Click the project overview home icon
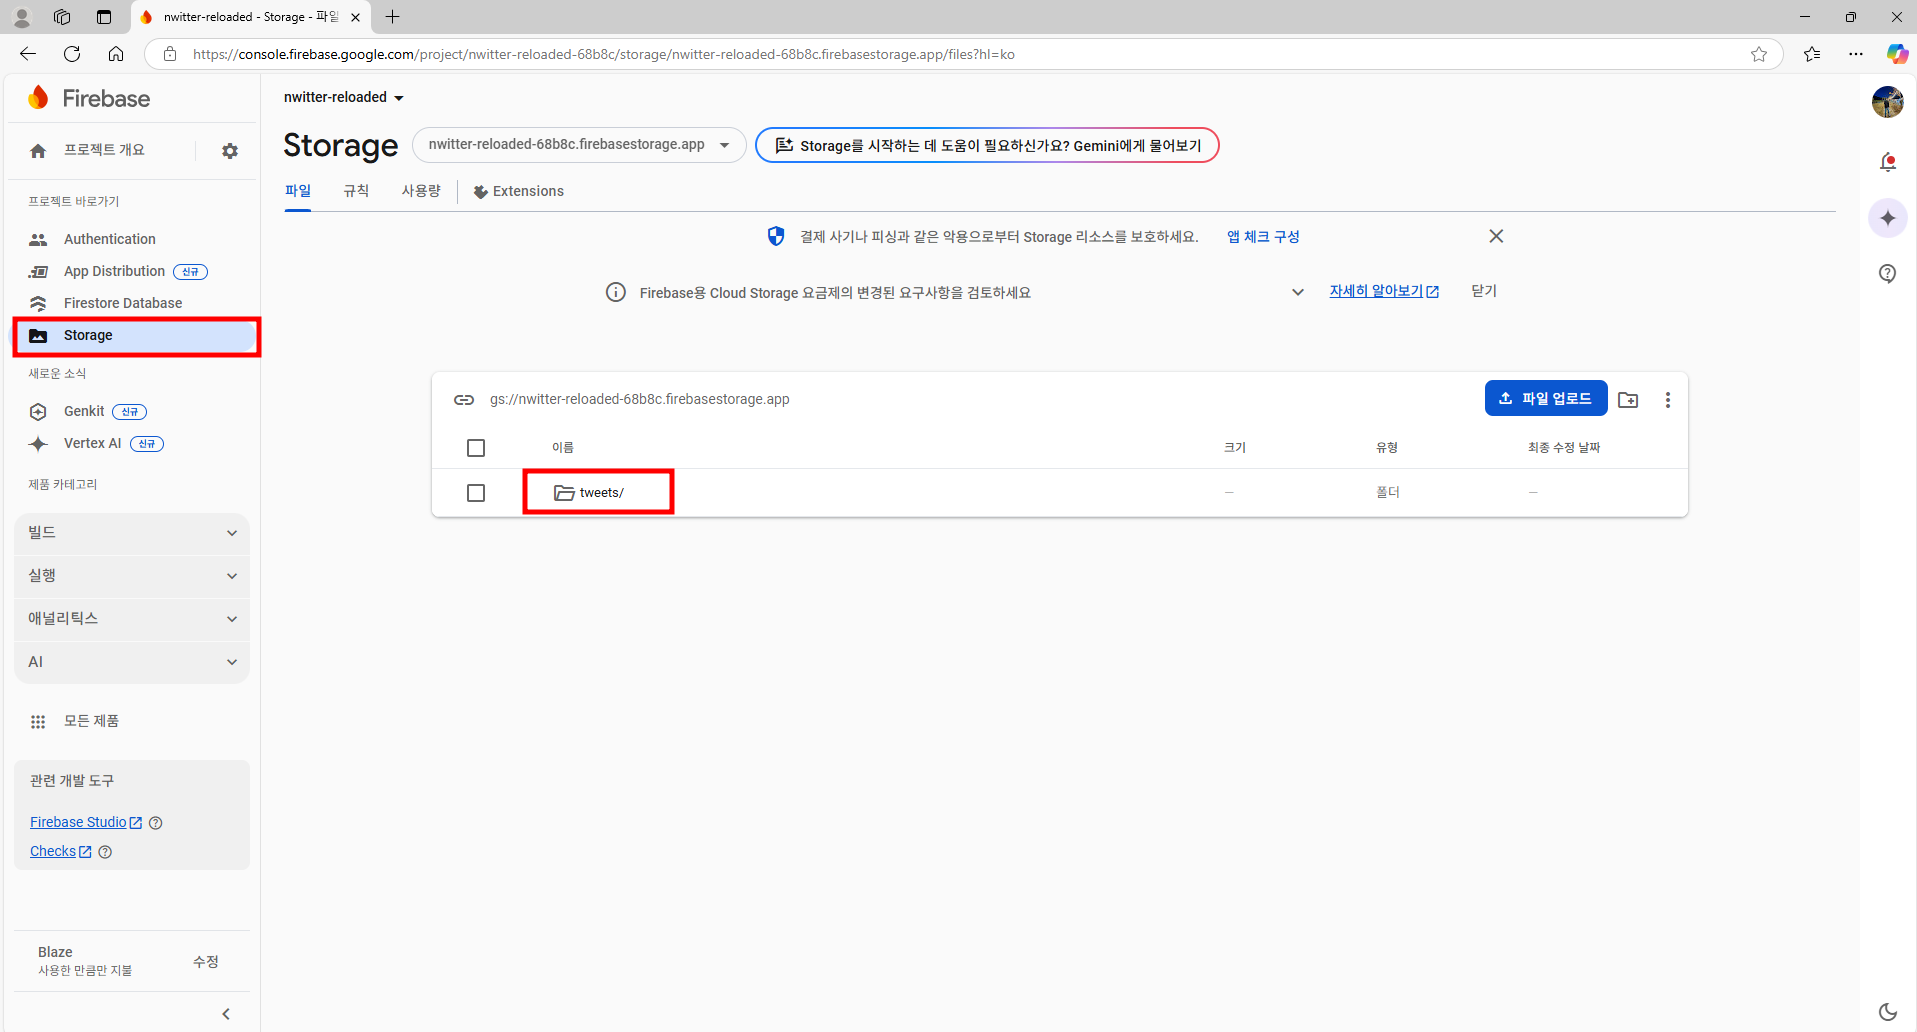 point(38,151)
